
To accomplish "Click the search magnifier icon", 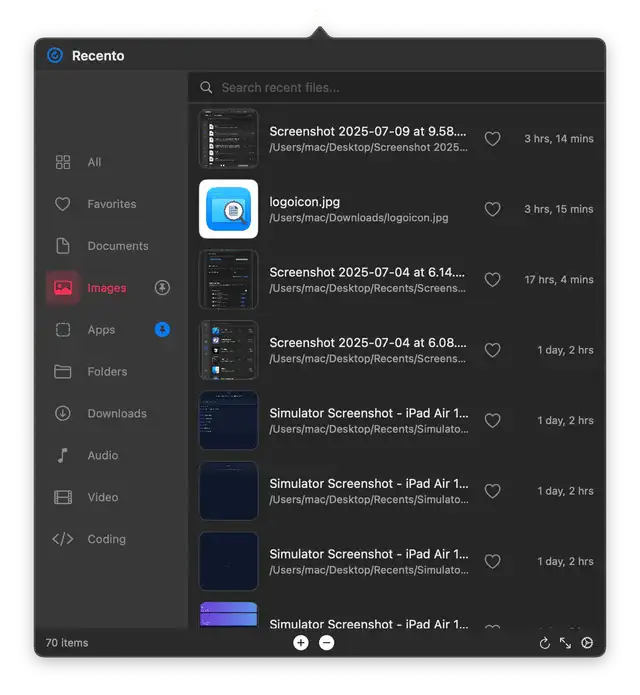I will coord(206,87).
